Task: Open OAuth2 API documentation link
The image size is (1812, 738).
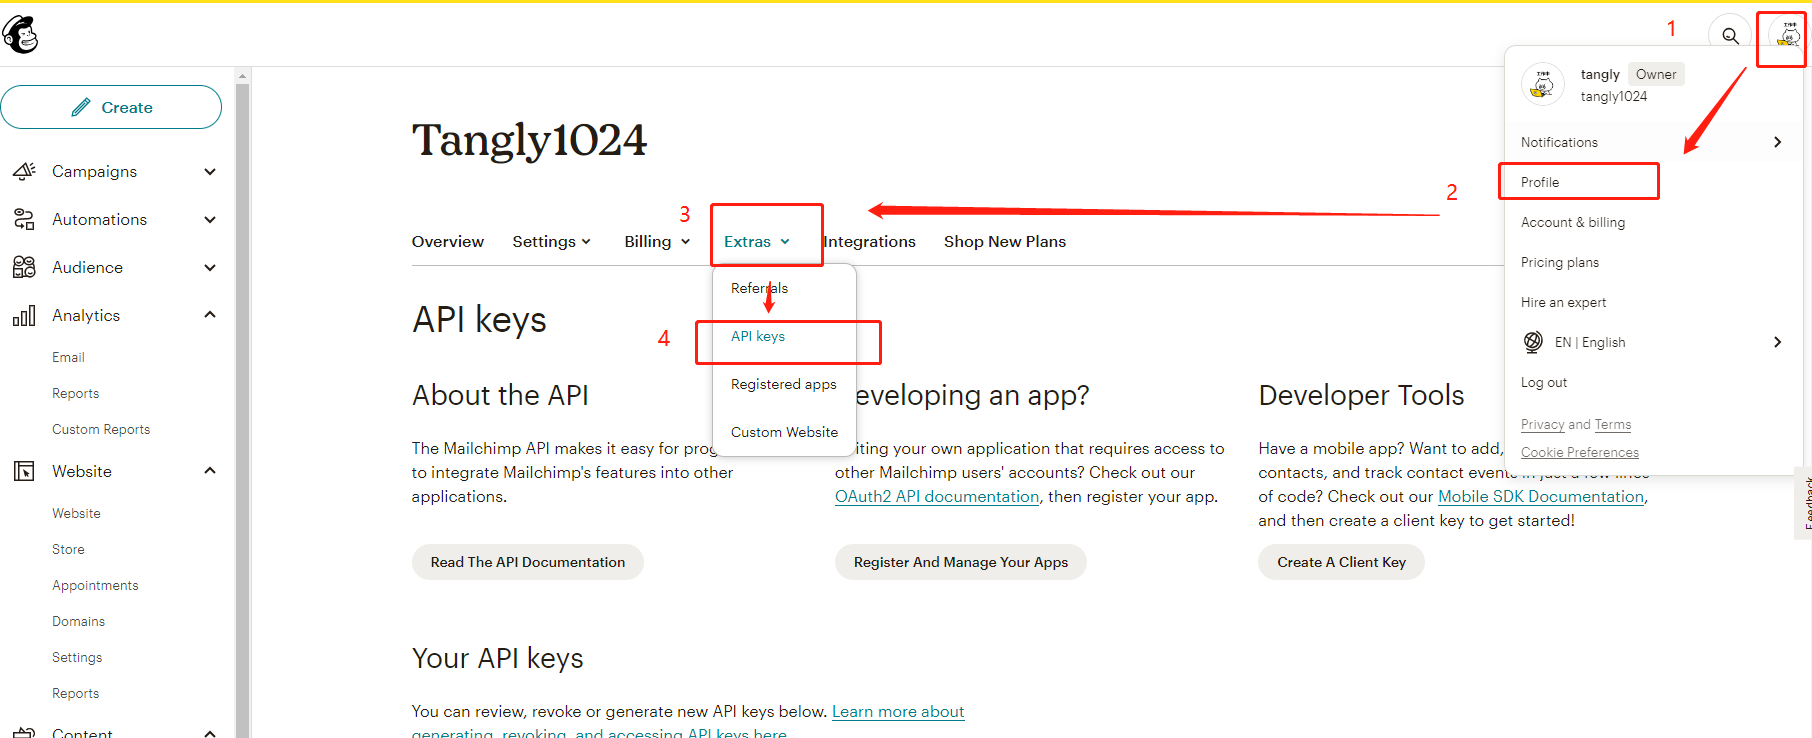Action: [x=937, y=496]
